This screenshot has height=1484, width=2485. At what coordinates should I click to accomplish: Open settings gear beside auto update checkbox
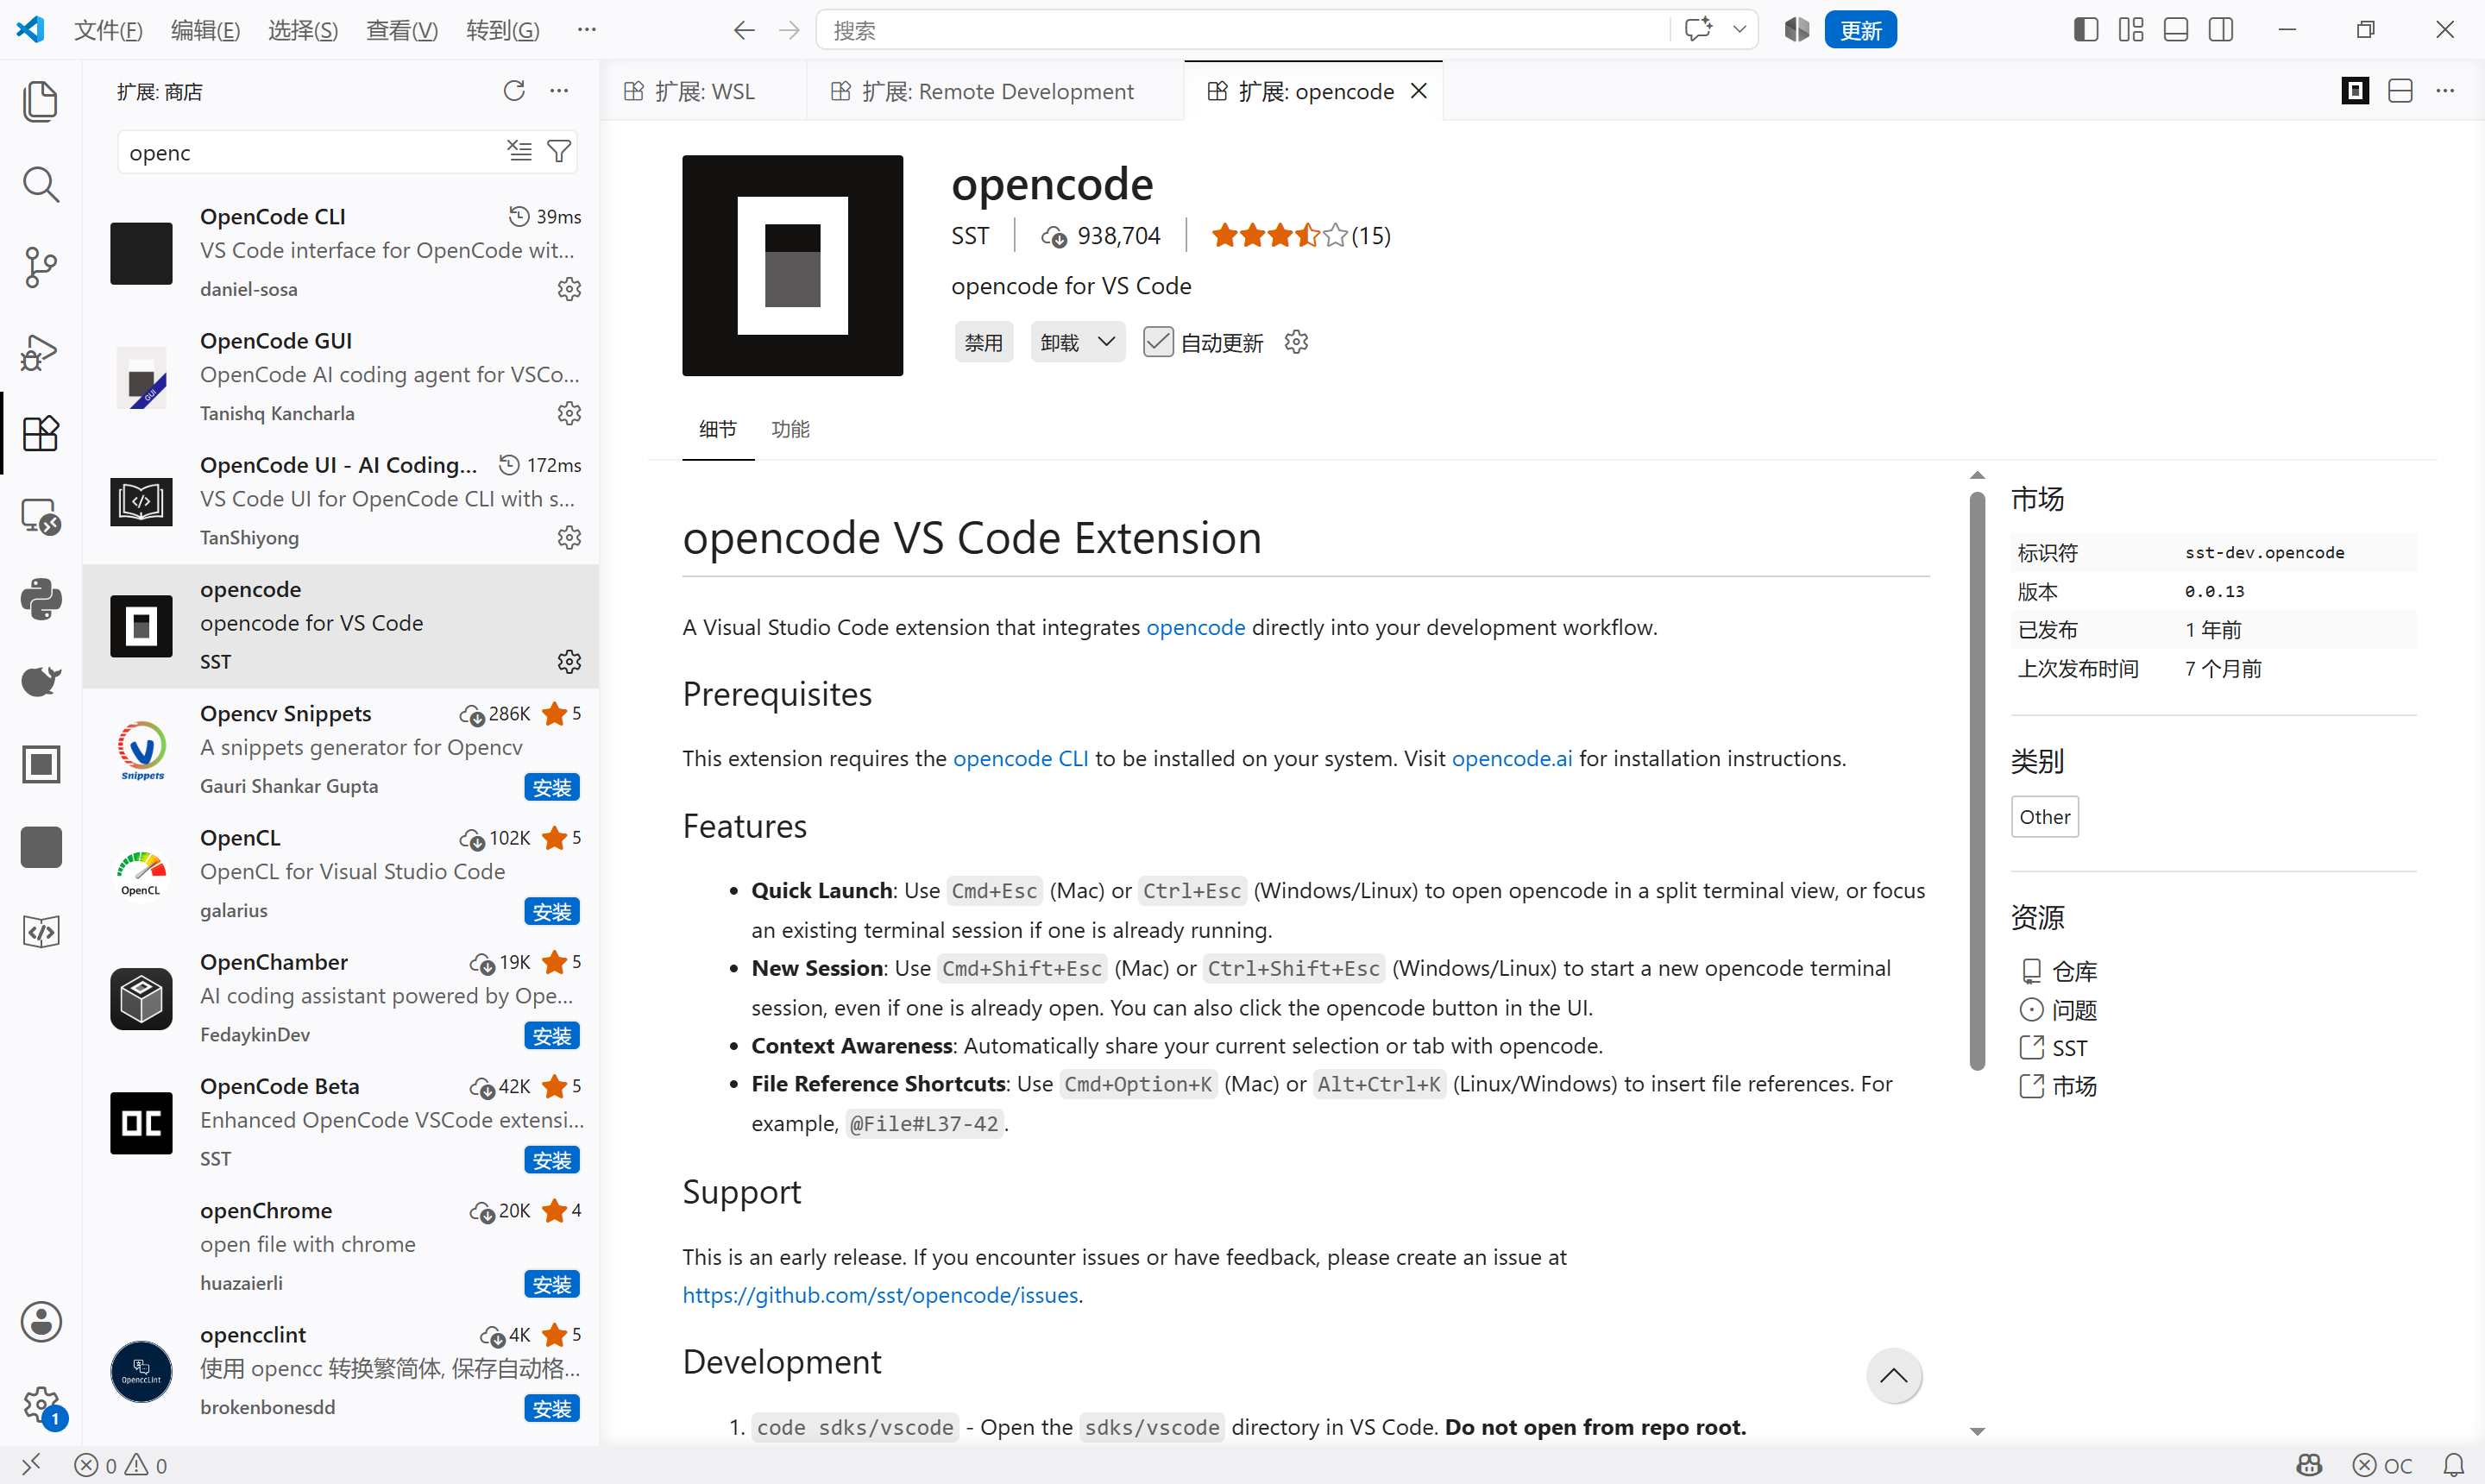[x=1296, y=342]
